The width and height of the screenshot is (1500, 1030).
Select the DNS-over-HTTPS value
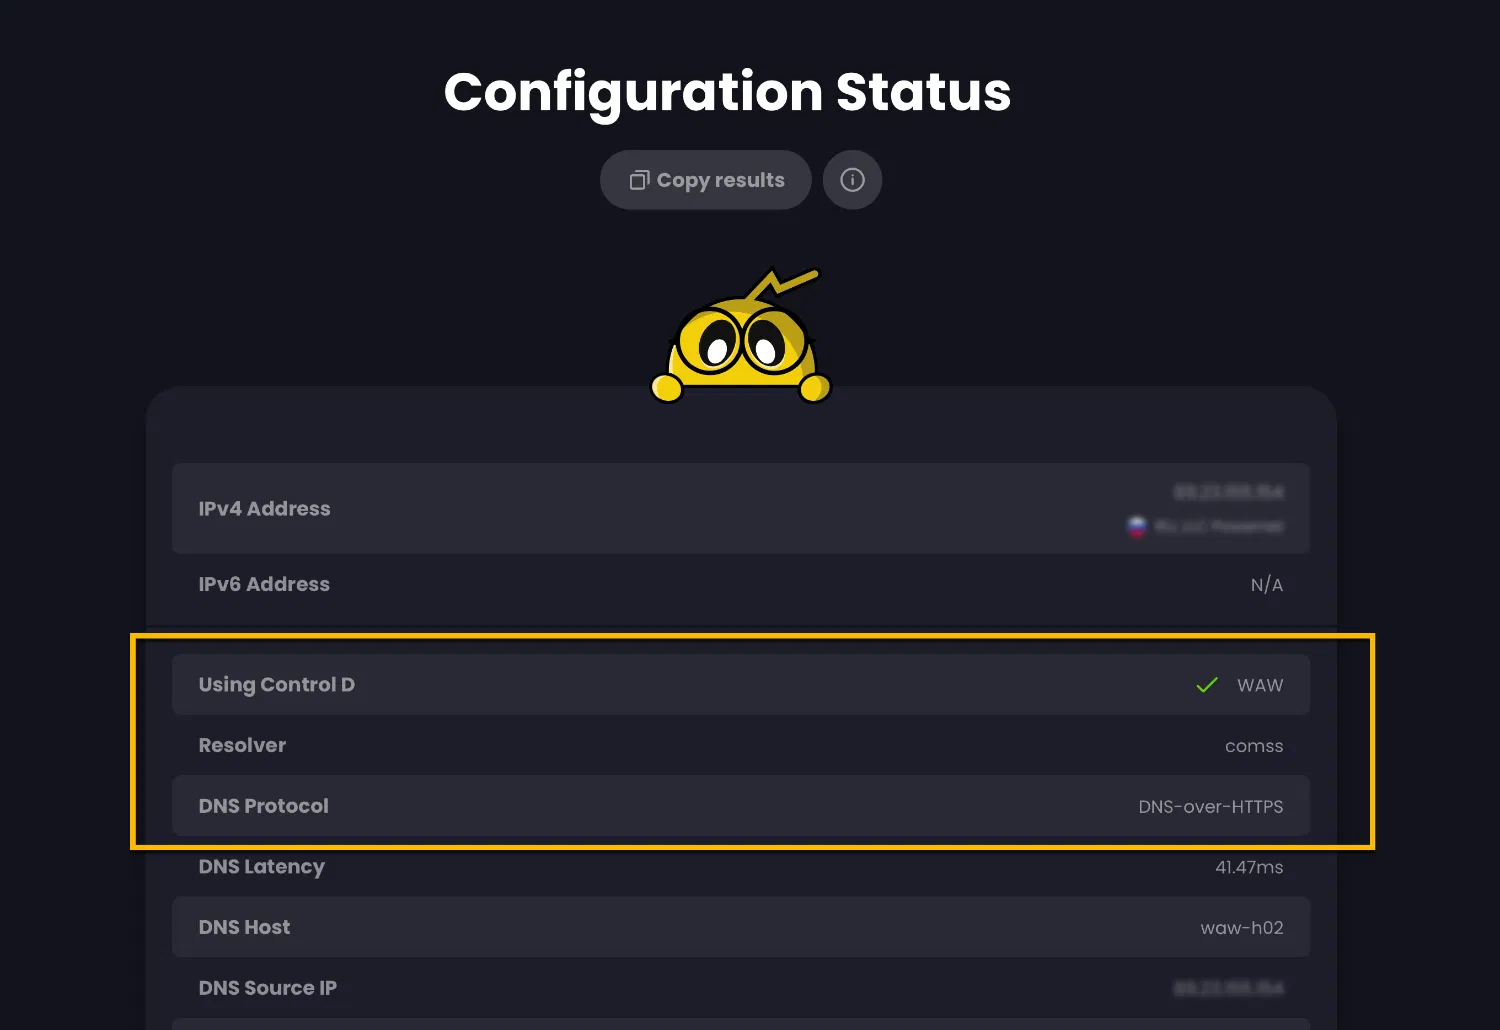1210,807
